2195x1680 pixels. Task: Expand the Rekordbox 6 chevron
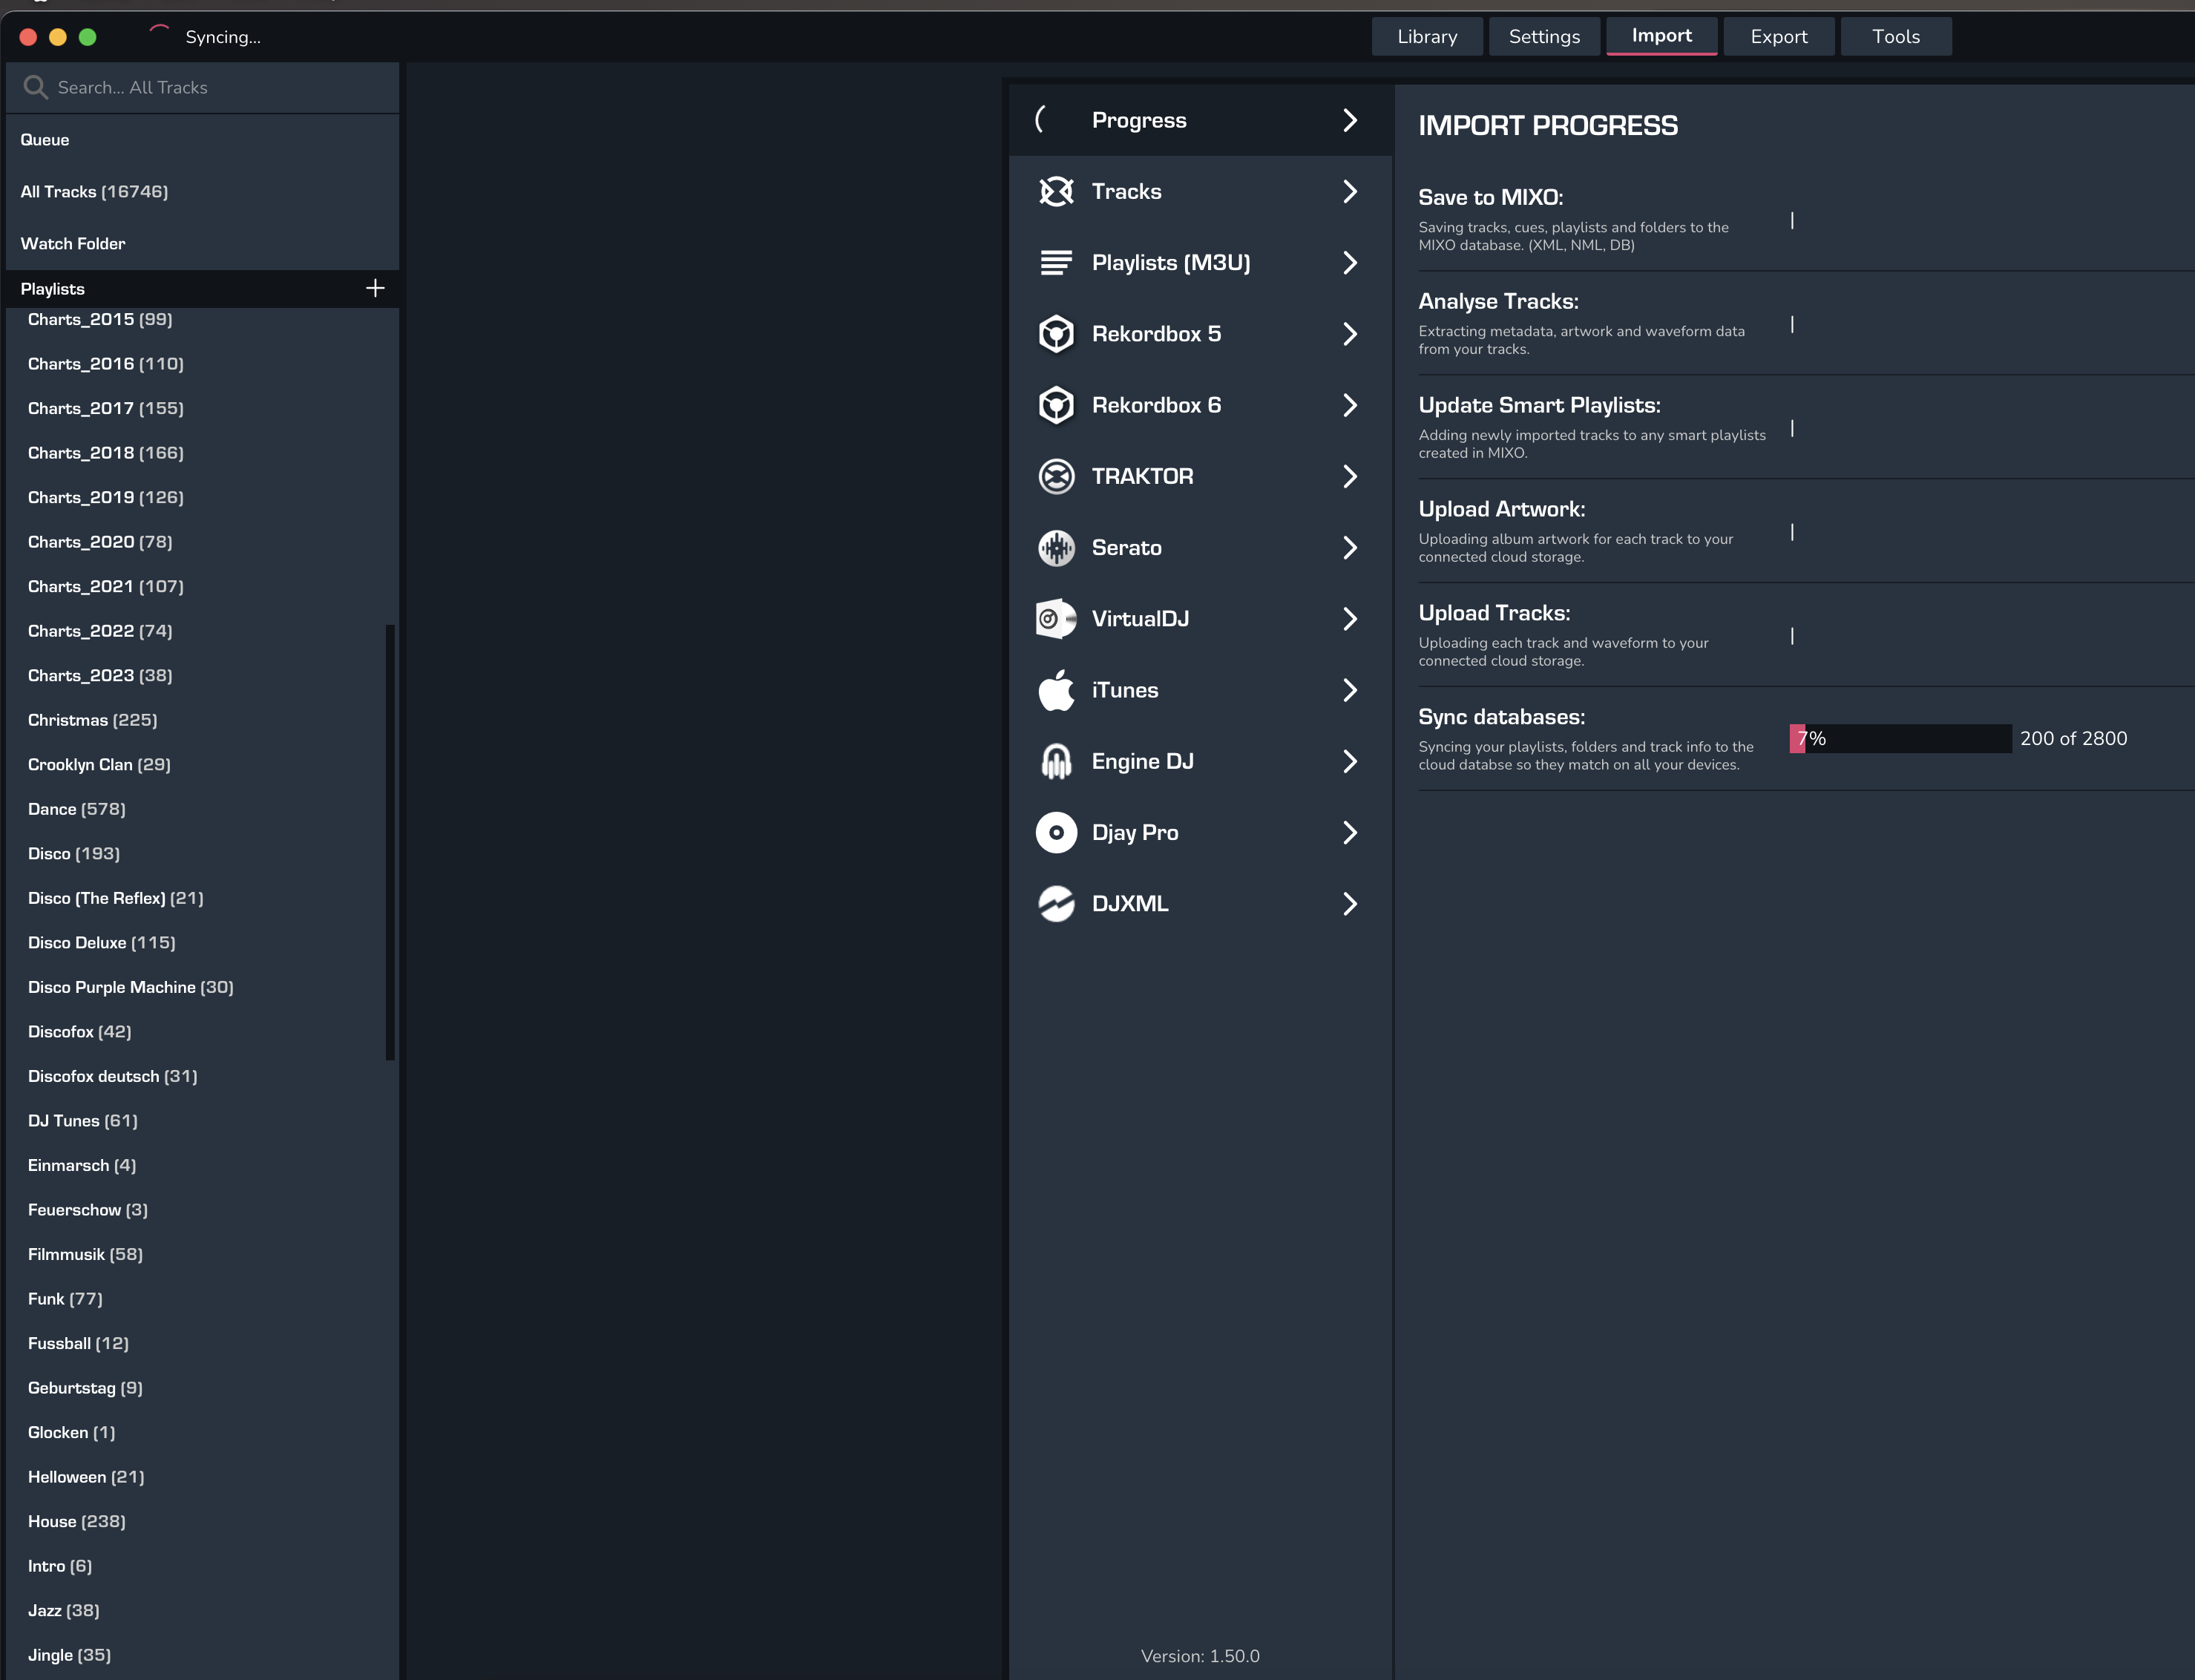point(1350,405)
